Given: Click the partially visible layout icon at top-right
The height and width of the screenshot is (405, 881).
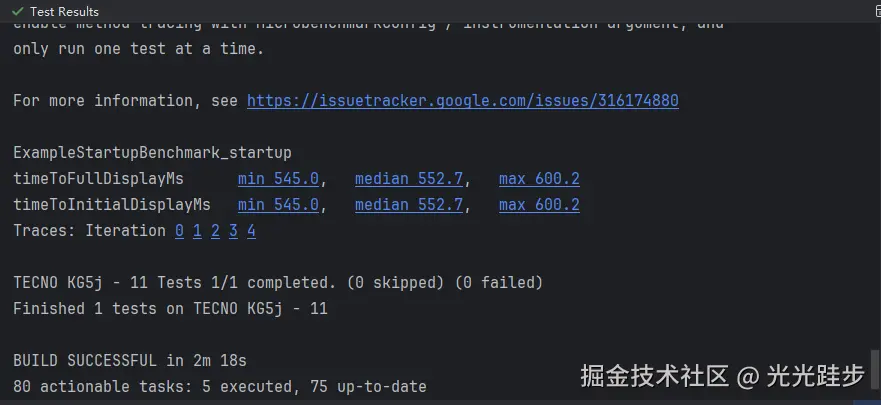Looking at the screenshot, I should tap(878, 11).
